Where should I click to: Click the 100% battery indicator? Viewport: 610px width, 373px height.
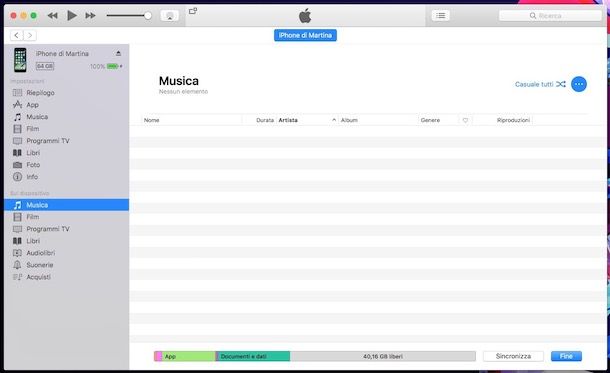(x=106, y=67)
